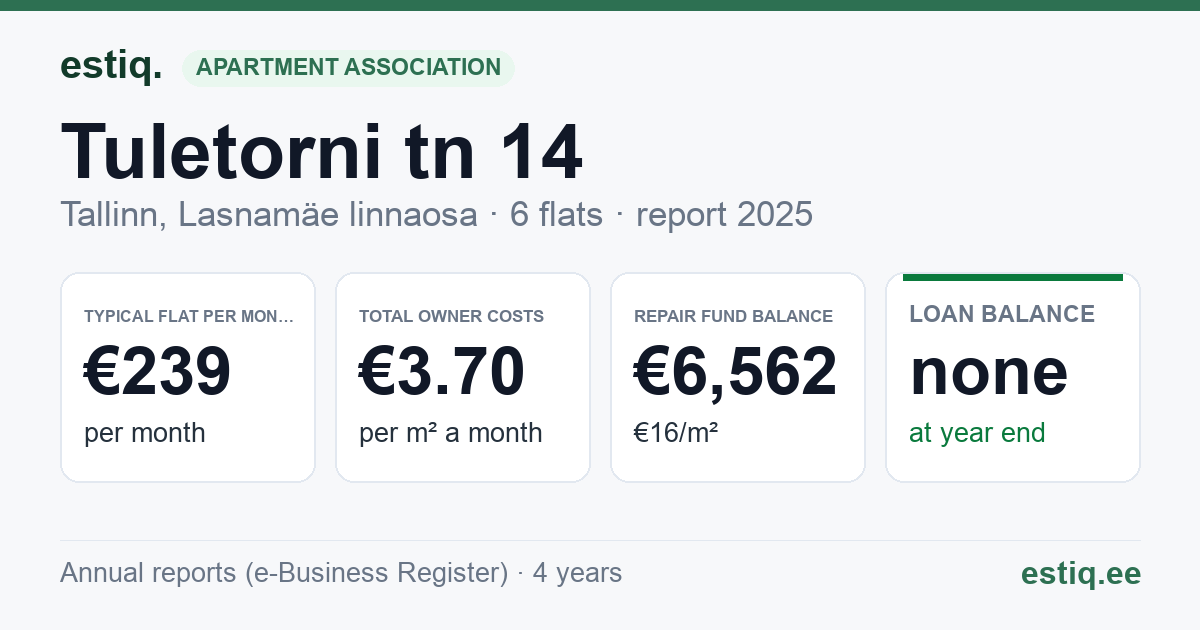Click the 'per month' label under €239

click(x=145, y=433)
